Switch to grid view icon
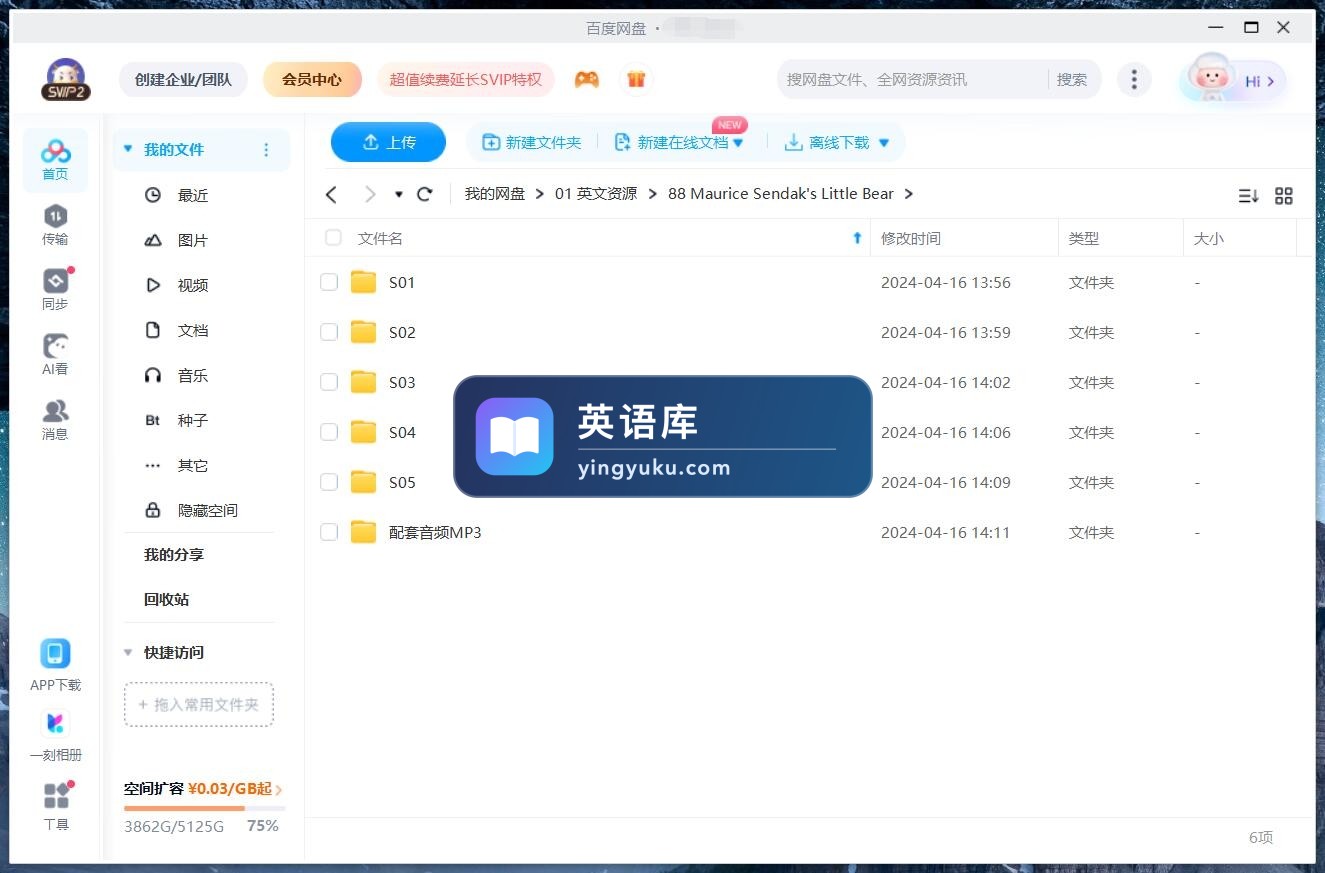 click(1284, 196)
